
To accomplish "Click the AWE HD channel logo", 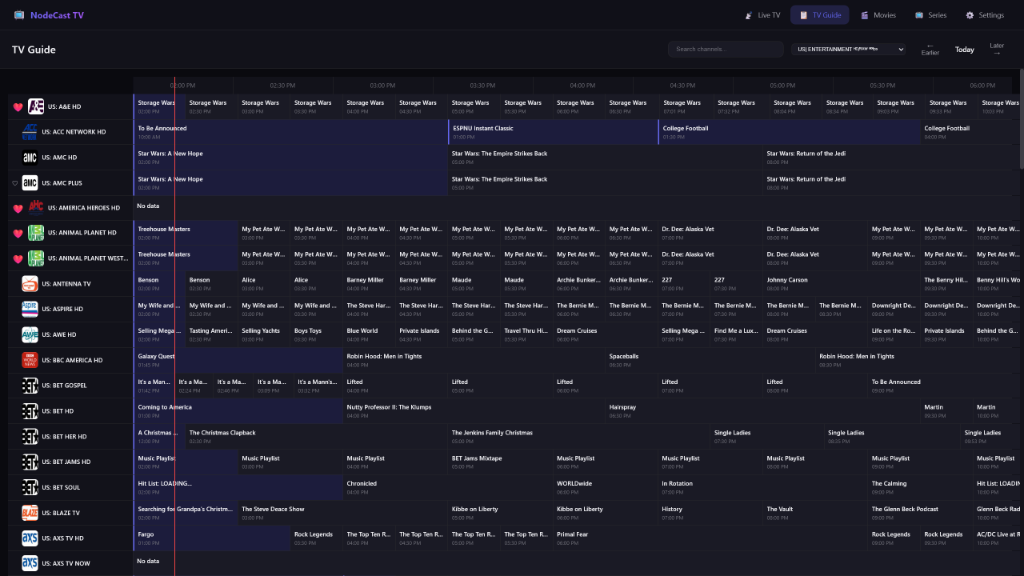I will [29, 334].
